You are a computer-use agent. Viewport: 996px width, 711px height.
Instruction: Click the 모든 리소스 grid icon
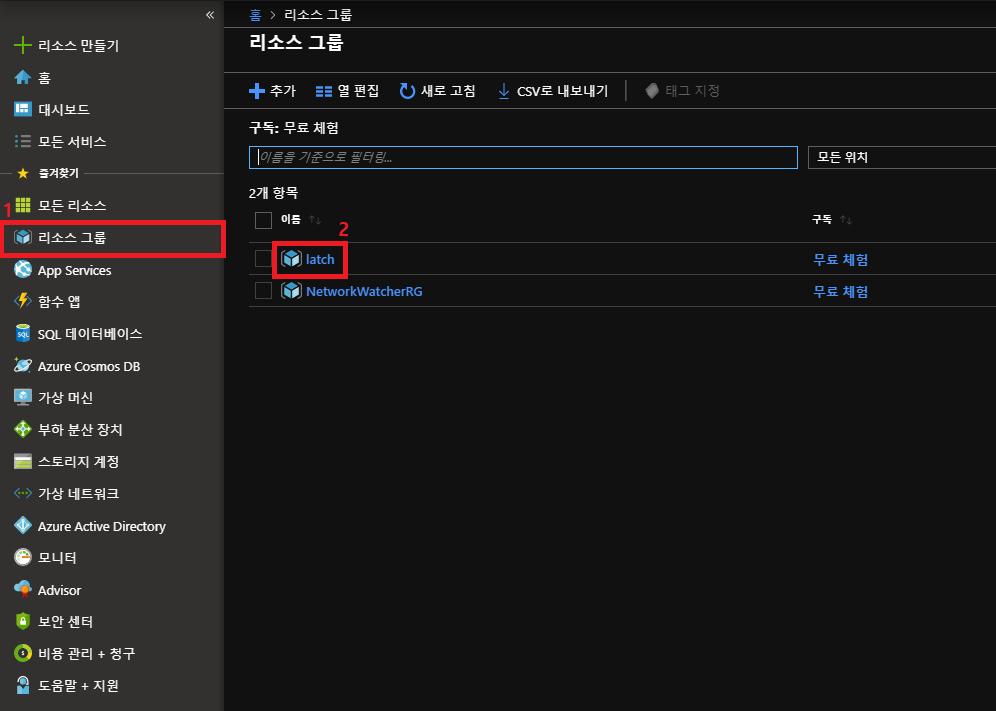click(x=22, y=205)
